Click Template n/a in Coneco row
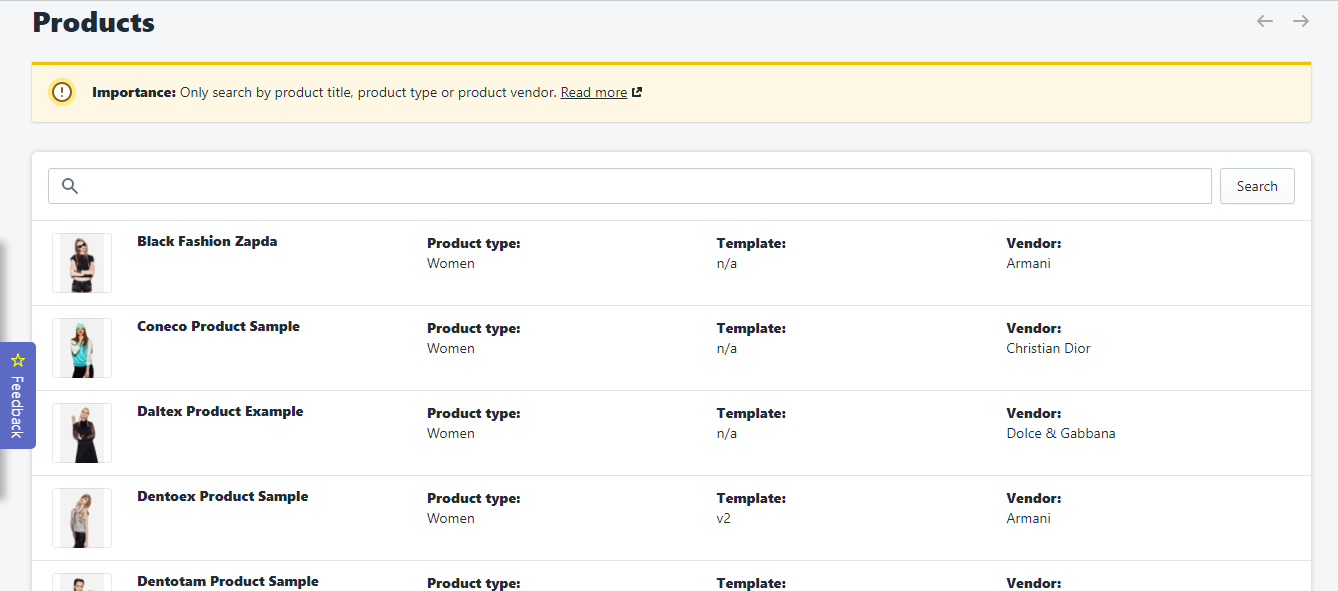The width and height of the screenshot is (1338, 591). 727,348
